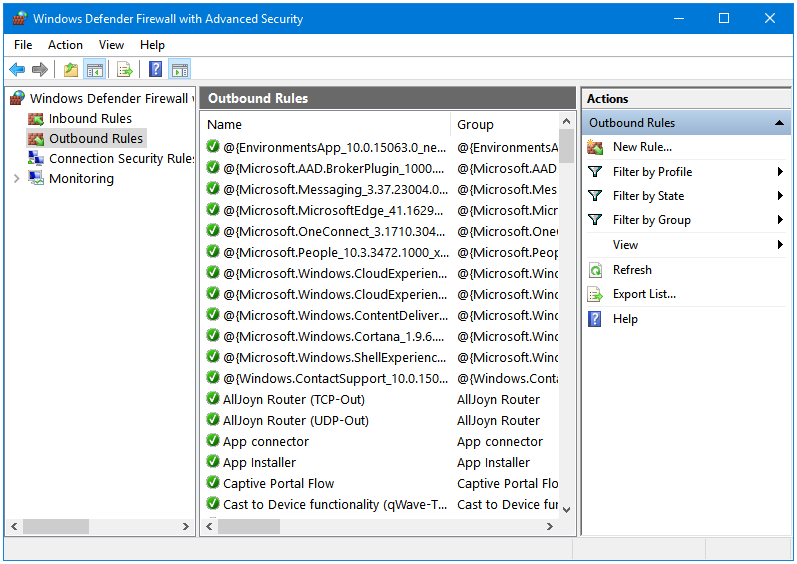Click the funnel icon for Filter by Group
The image size is (797, 564).
(595, 220)
